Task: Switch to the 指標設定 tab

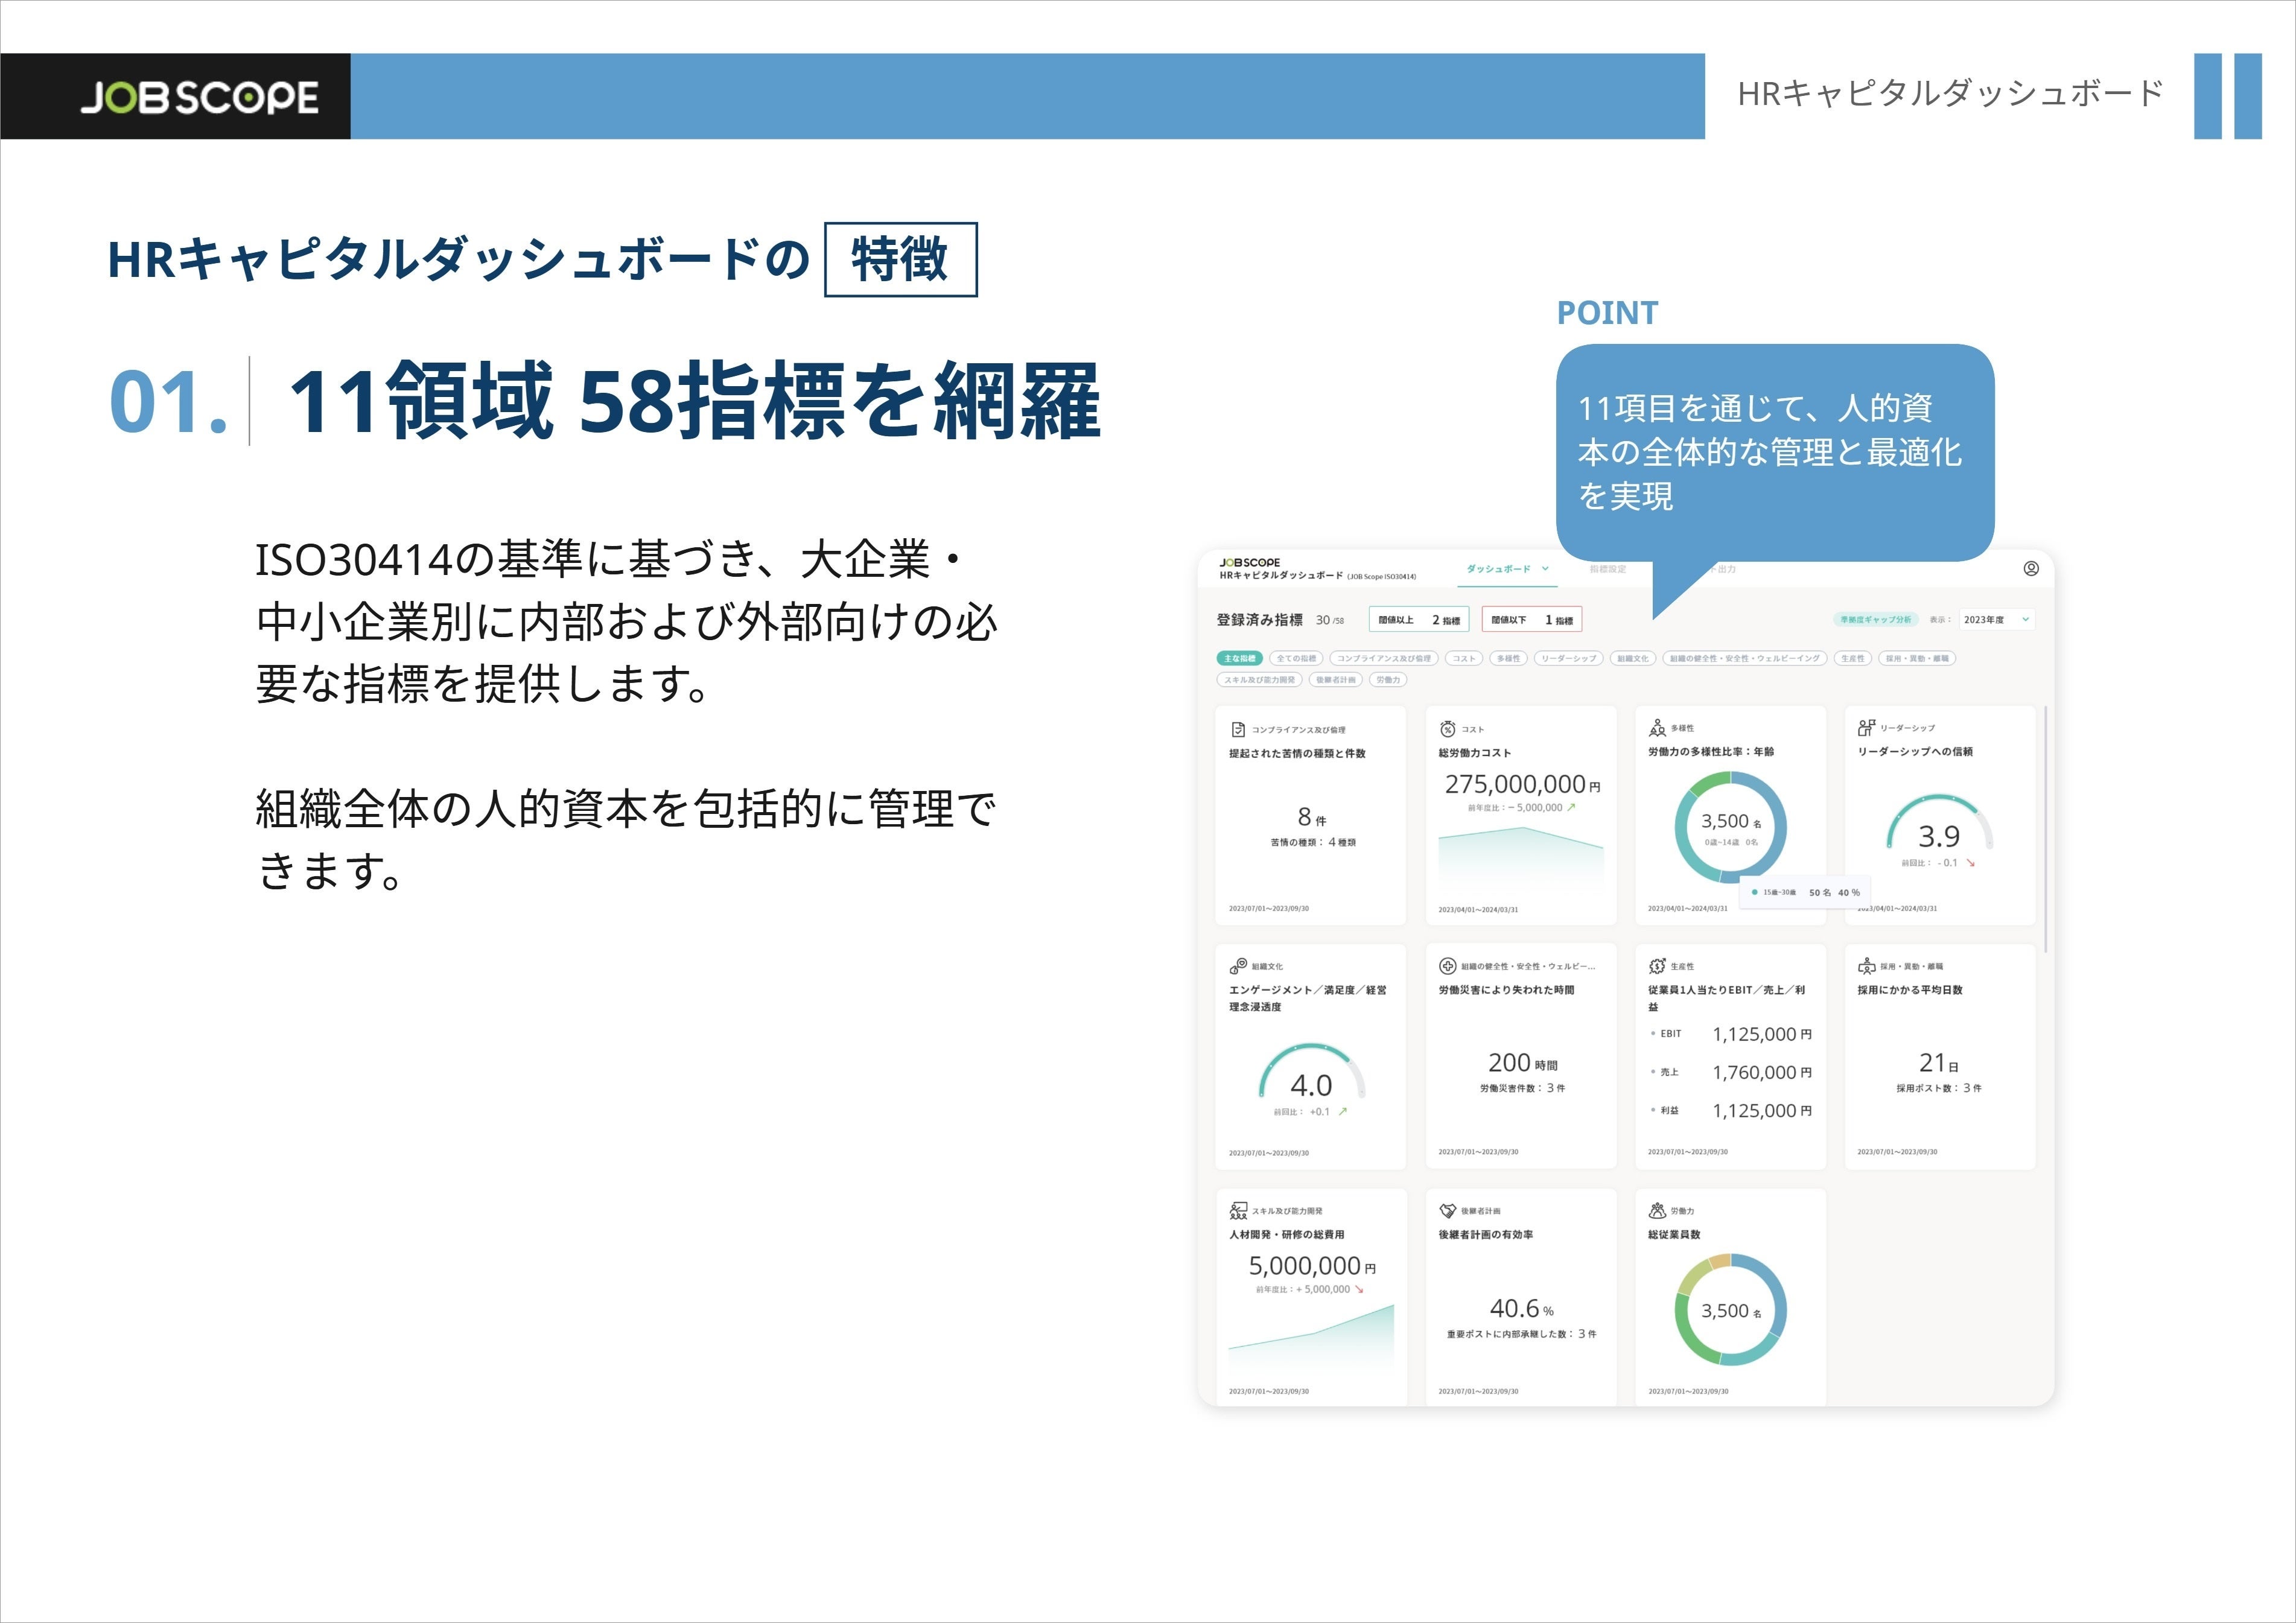Action: (x=1608, y=569)
